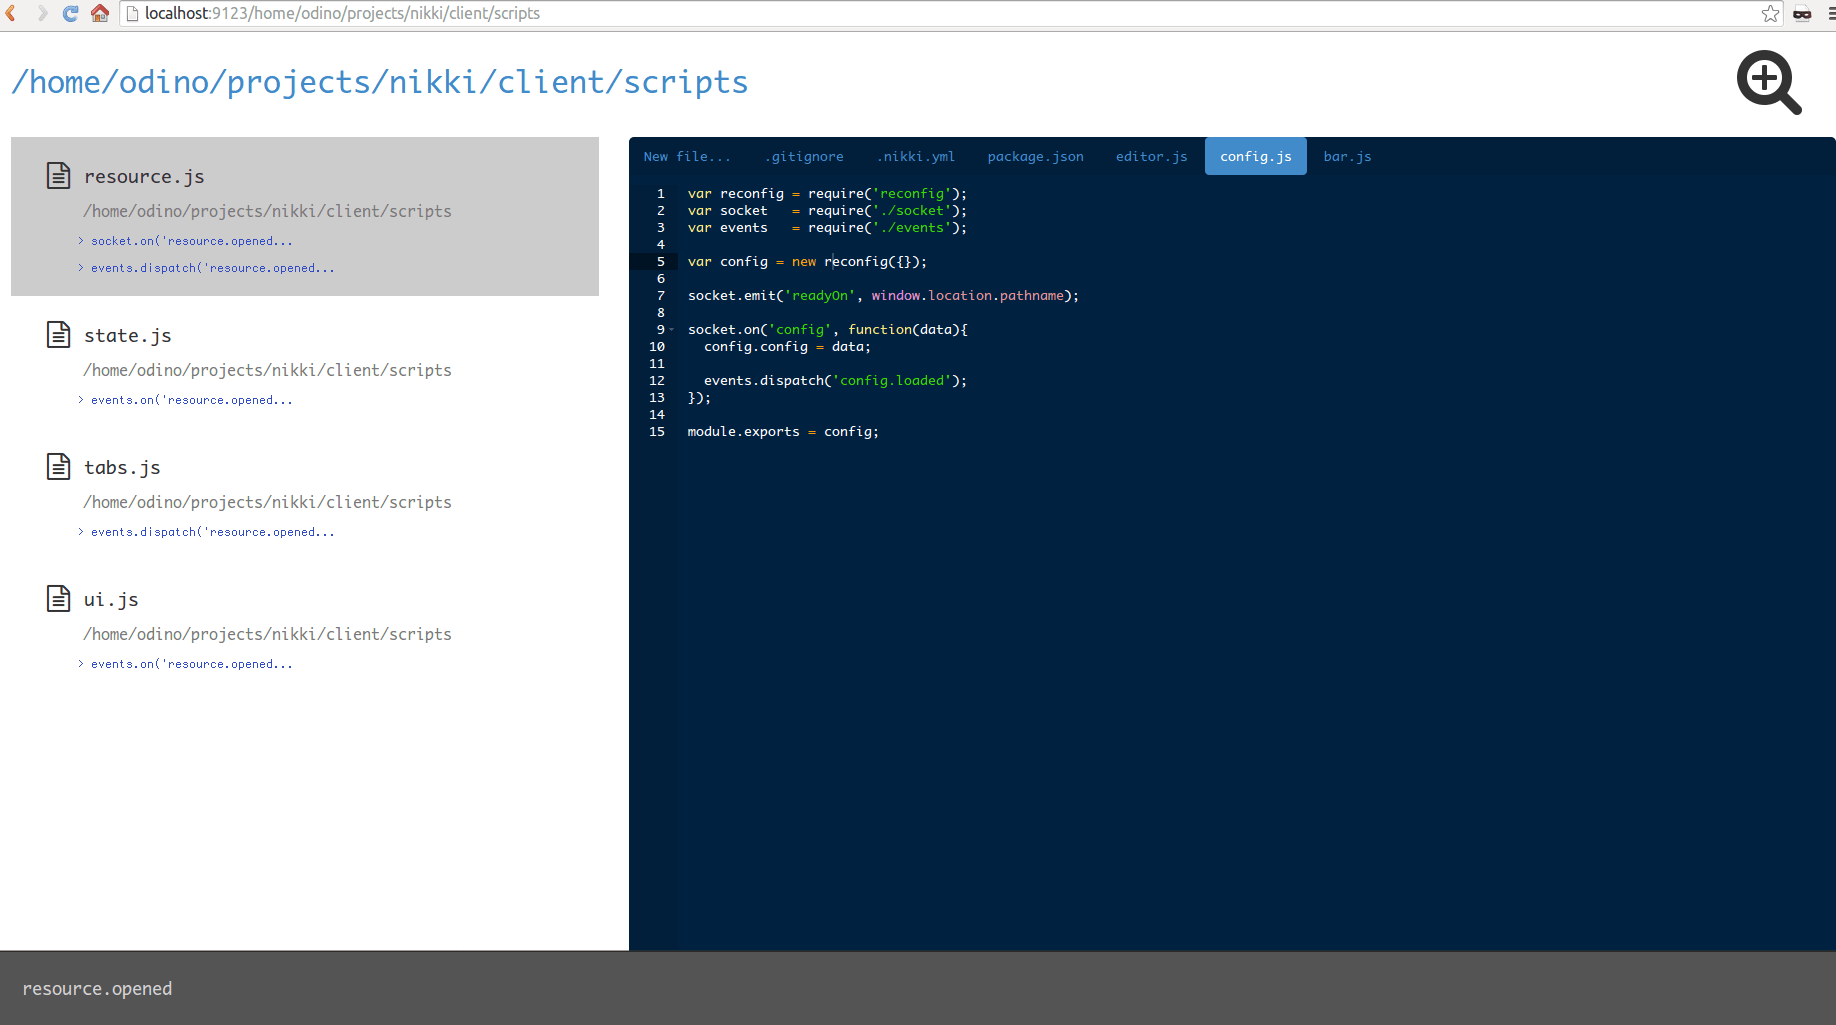Click the back navigation arrow
1836x1025 pixels.
coord(12,14)
